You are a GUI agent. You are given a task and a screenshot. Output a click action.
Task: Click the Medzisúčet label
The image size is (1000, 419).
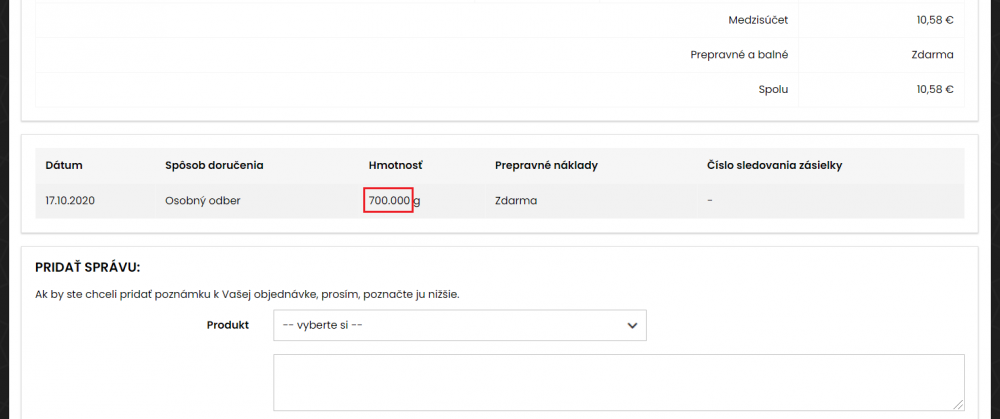click(758, 20)
